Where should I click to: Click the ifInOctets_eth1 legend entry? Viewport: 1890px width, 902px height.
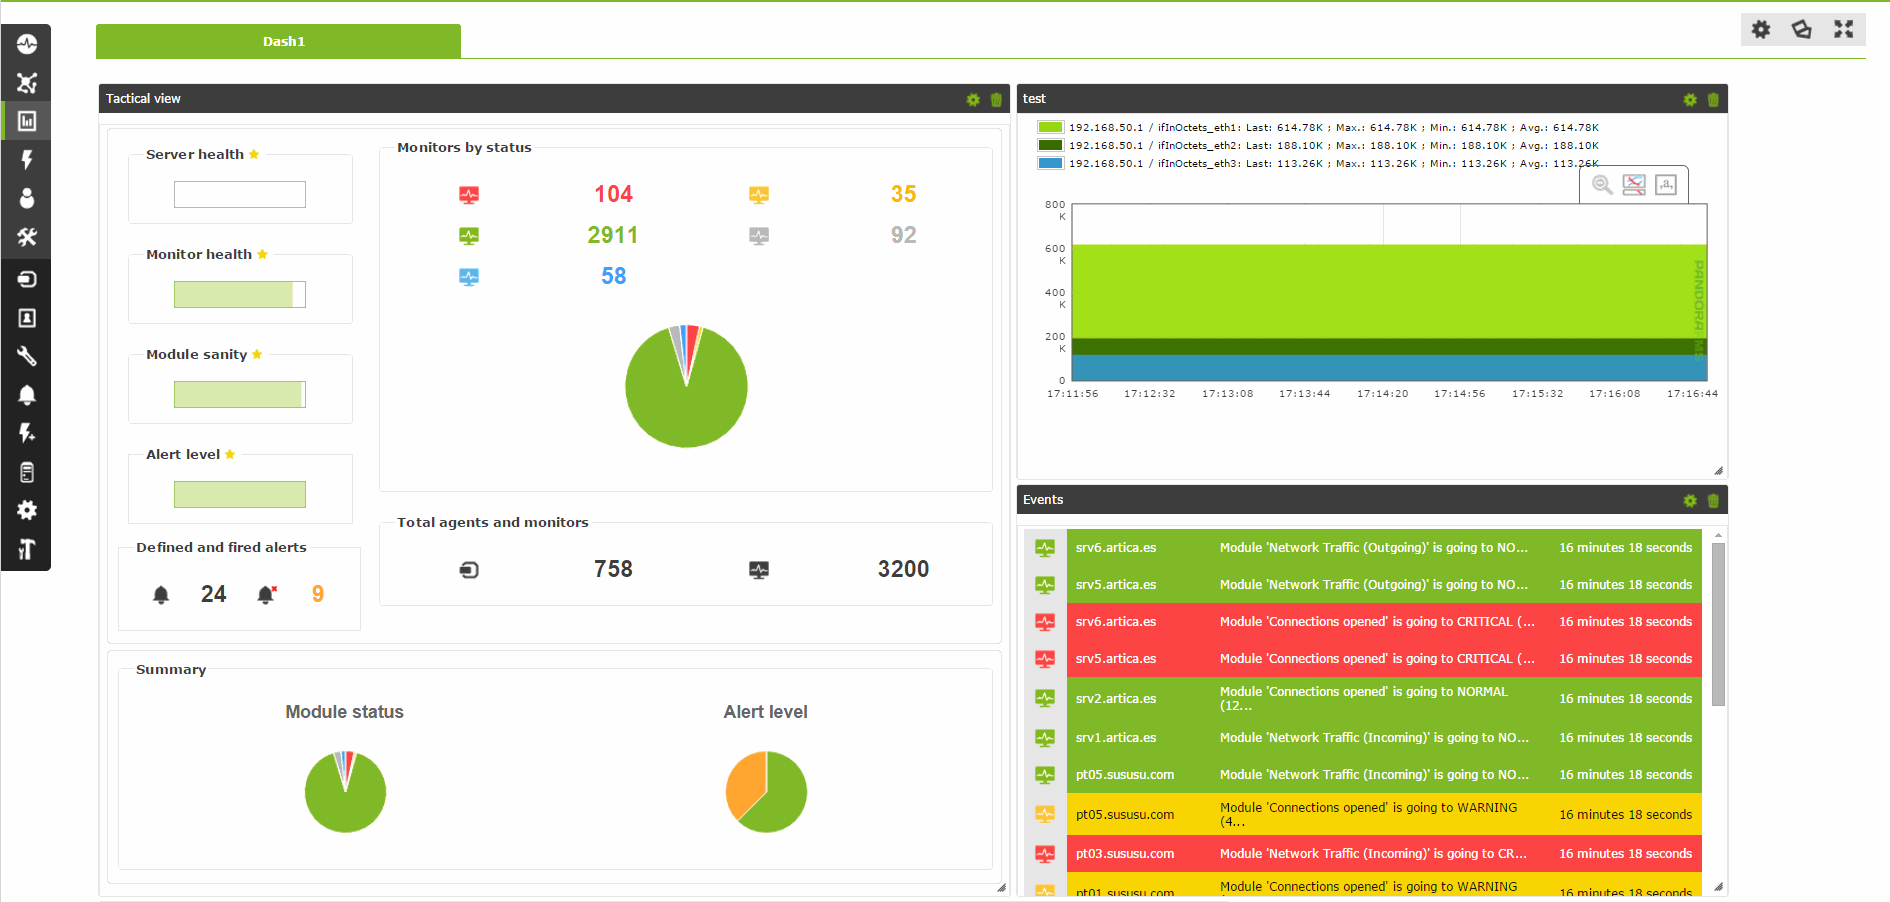tap(1280, 127)
